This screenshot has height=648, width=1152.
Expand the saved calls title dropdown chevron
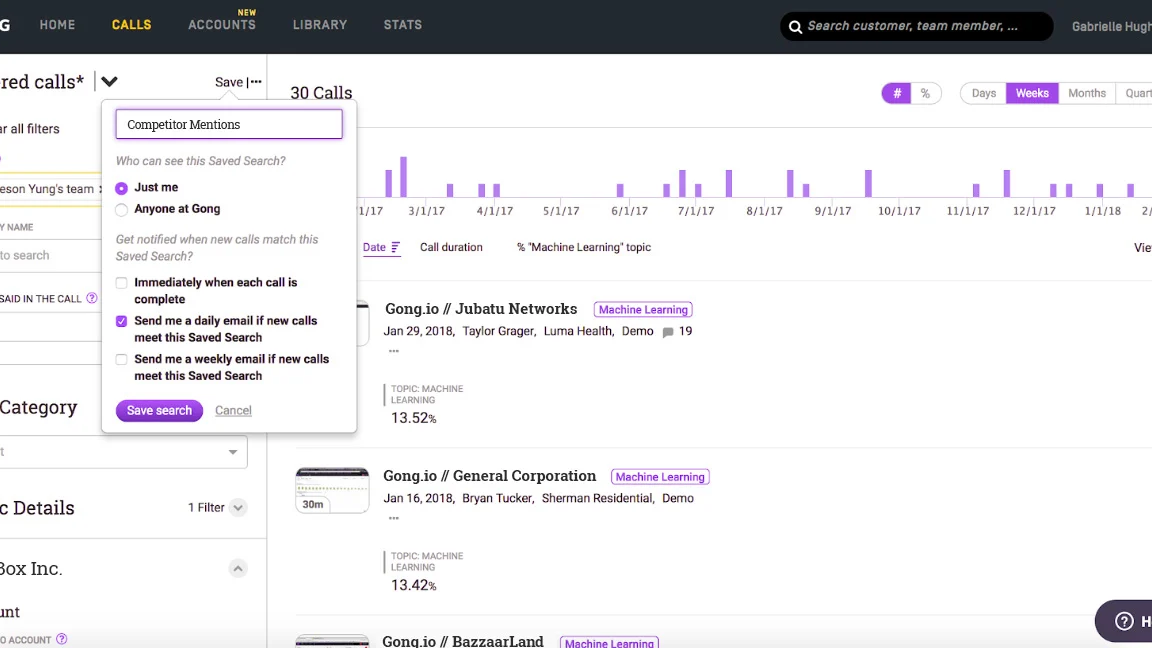[109, 82]
